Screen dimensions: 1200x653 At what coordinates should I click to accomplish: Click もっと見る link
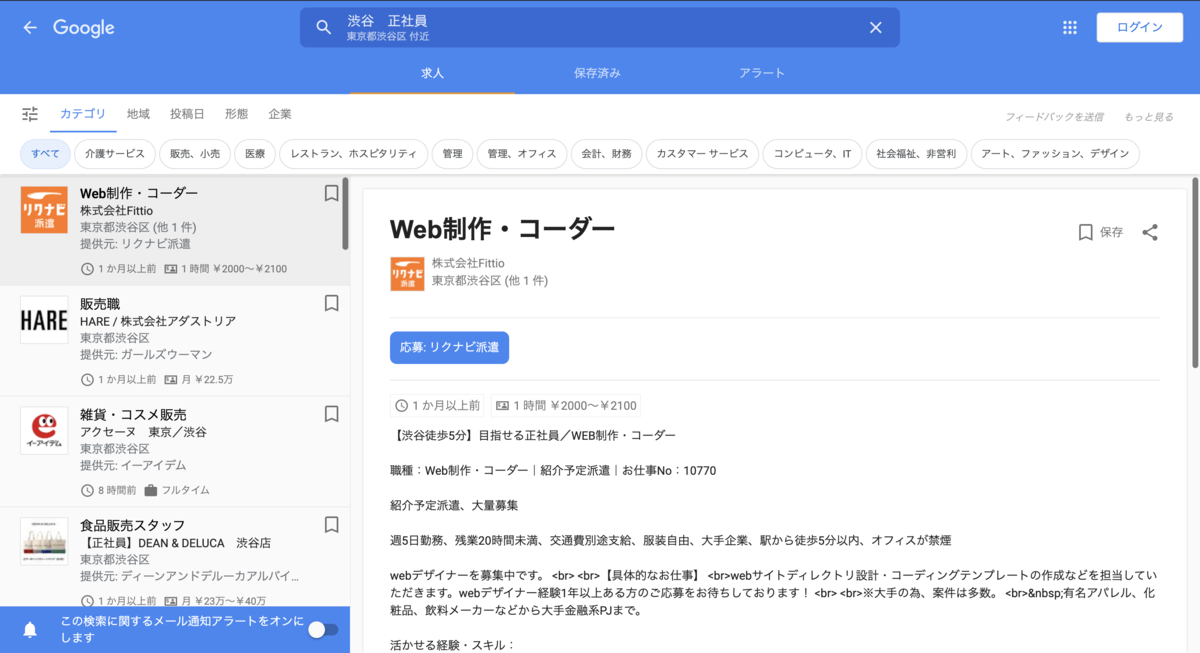tap(1148, 117)
